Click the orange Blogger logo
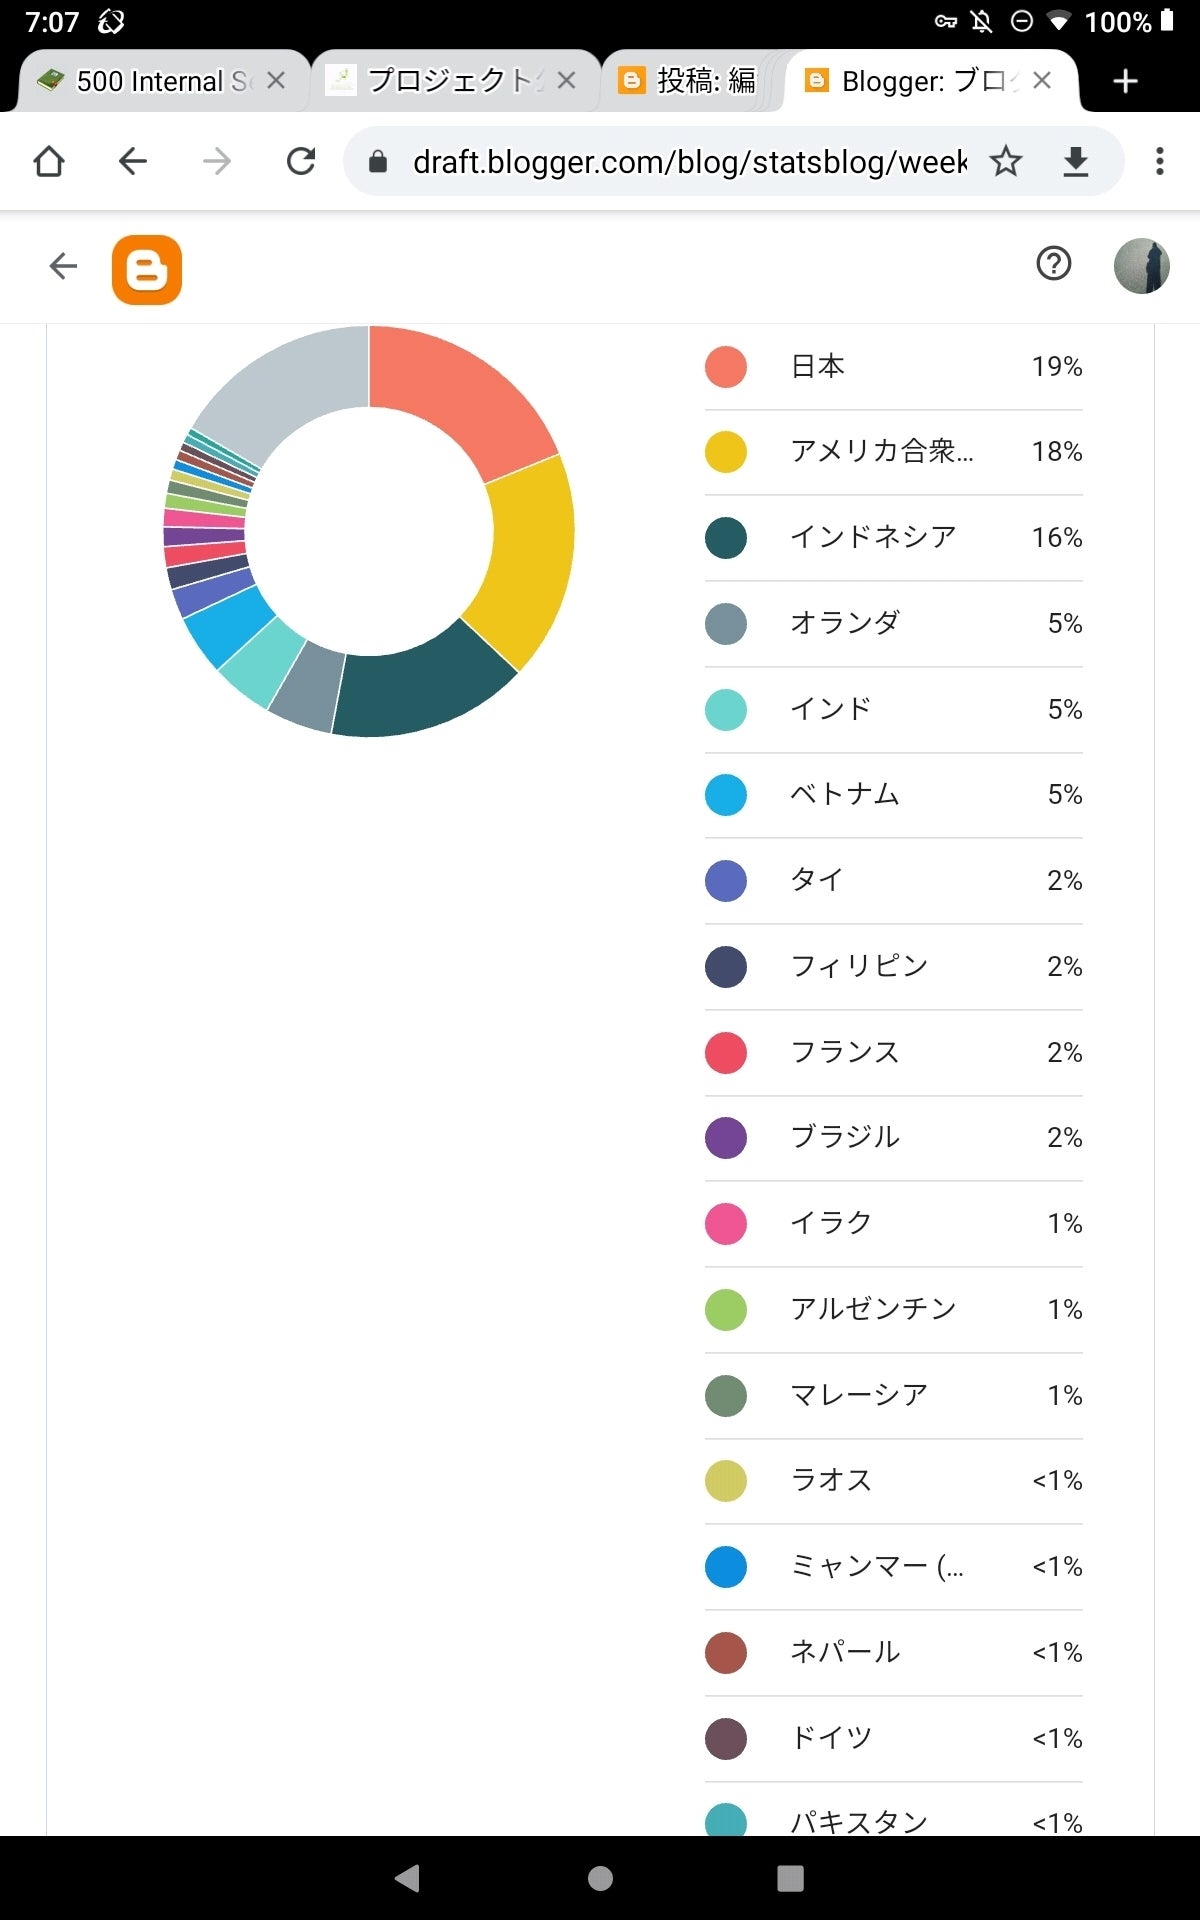This screenshot has width=1200, height=1920. tap(147, 270)
